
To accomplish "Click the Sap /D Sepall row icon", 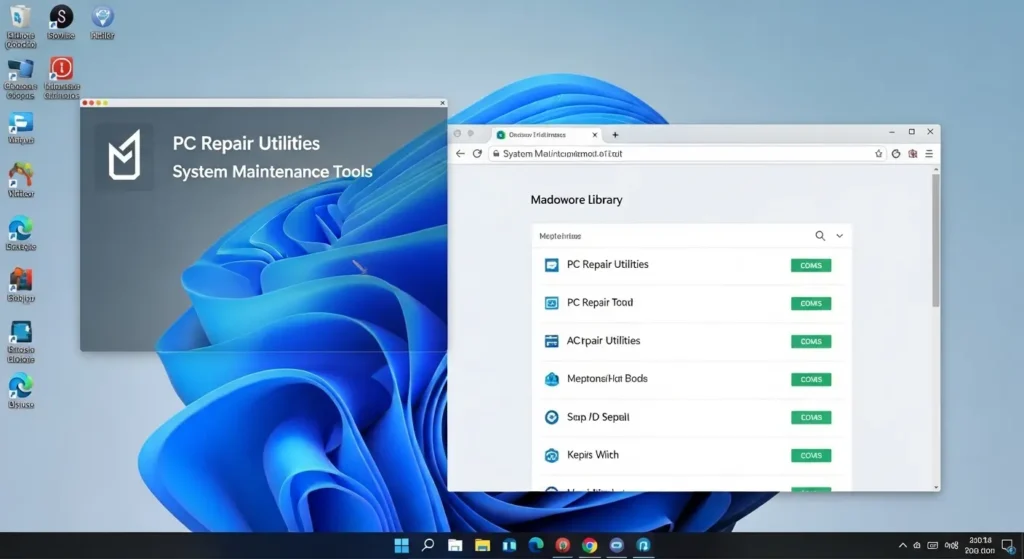I will click(x=552, y=417).
